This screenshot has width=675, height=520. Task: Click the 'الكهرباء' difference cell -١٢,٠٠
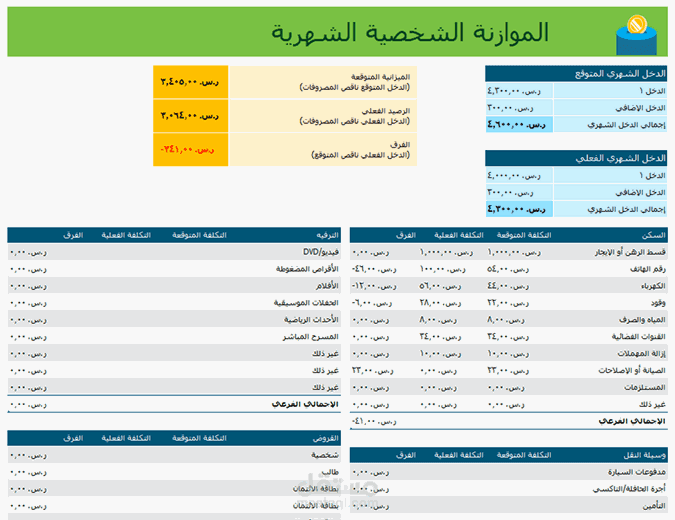(374, 286)
